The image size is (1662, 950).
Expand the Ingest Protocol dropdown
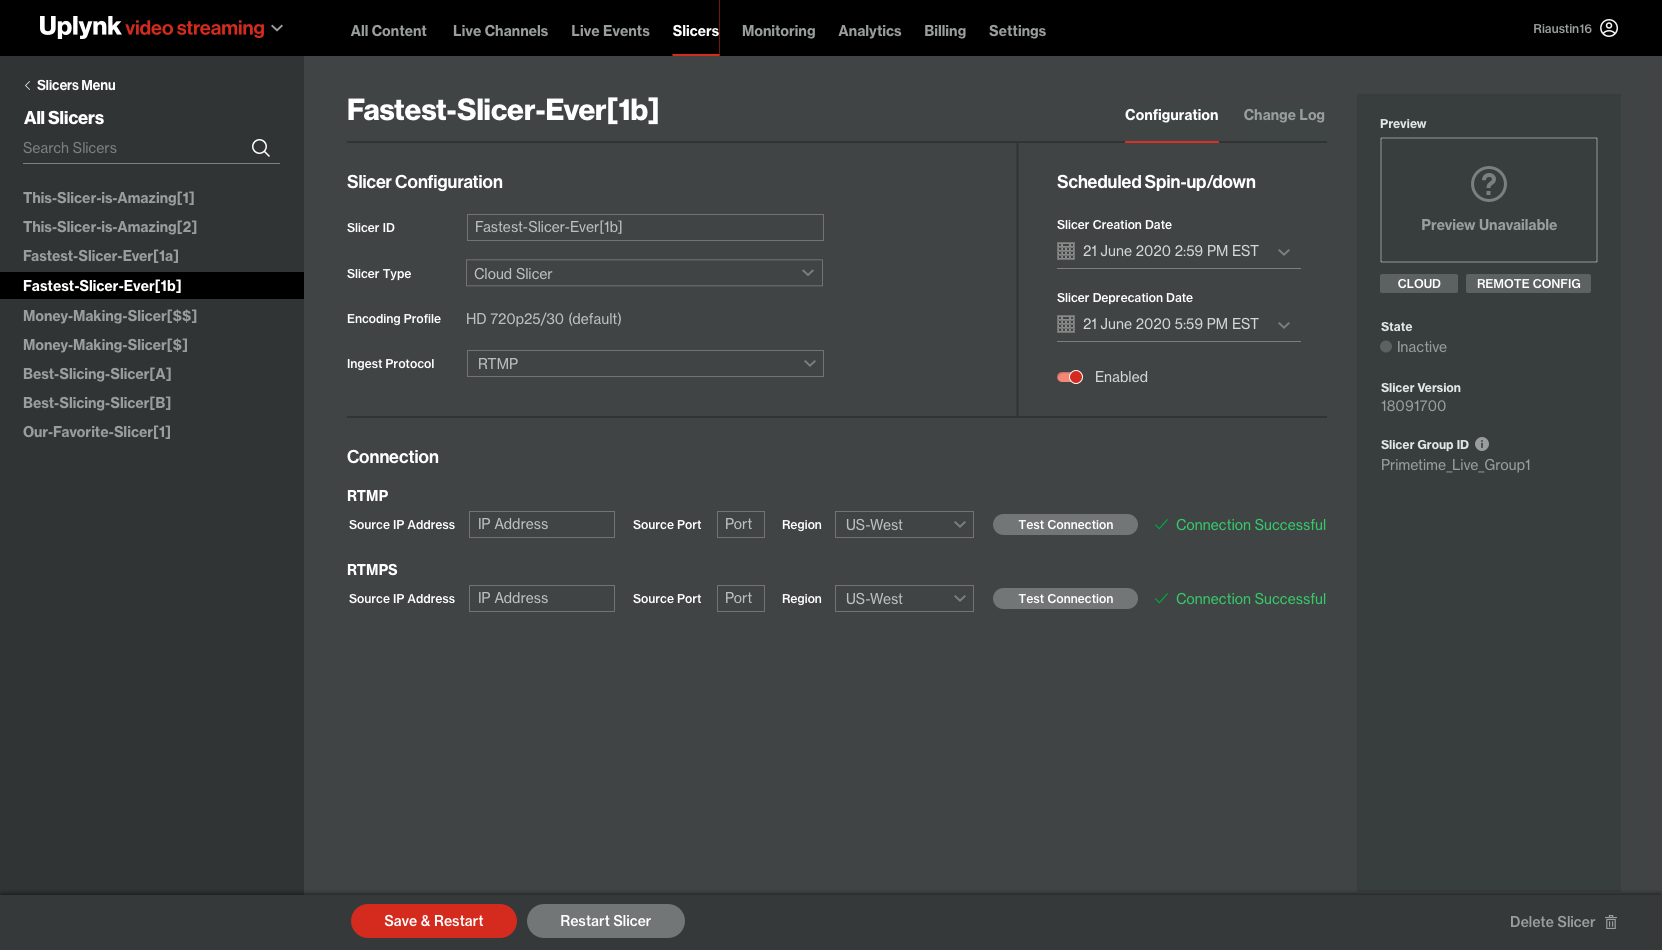pos(645,364)
